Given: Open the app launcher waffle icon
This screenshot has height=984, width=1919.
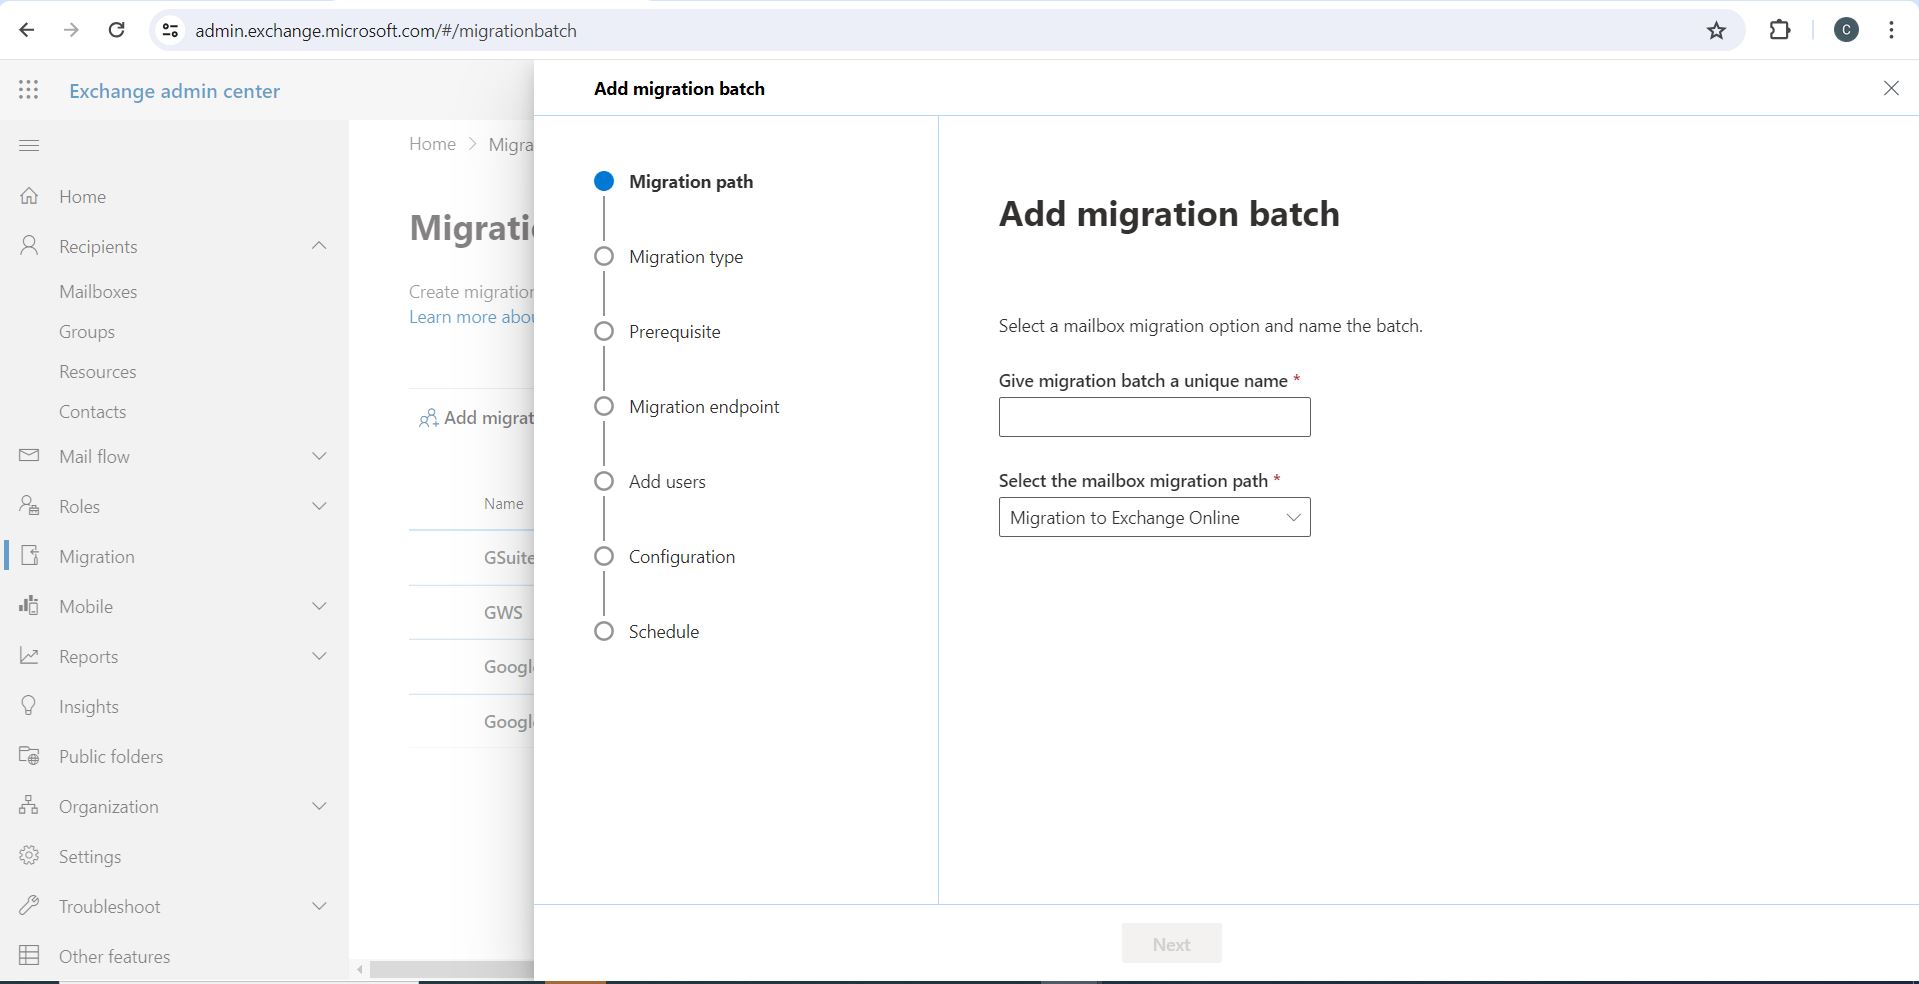Looking at the screenshot, I should [28, 90].
